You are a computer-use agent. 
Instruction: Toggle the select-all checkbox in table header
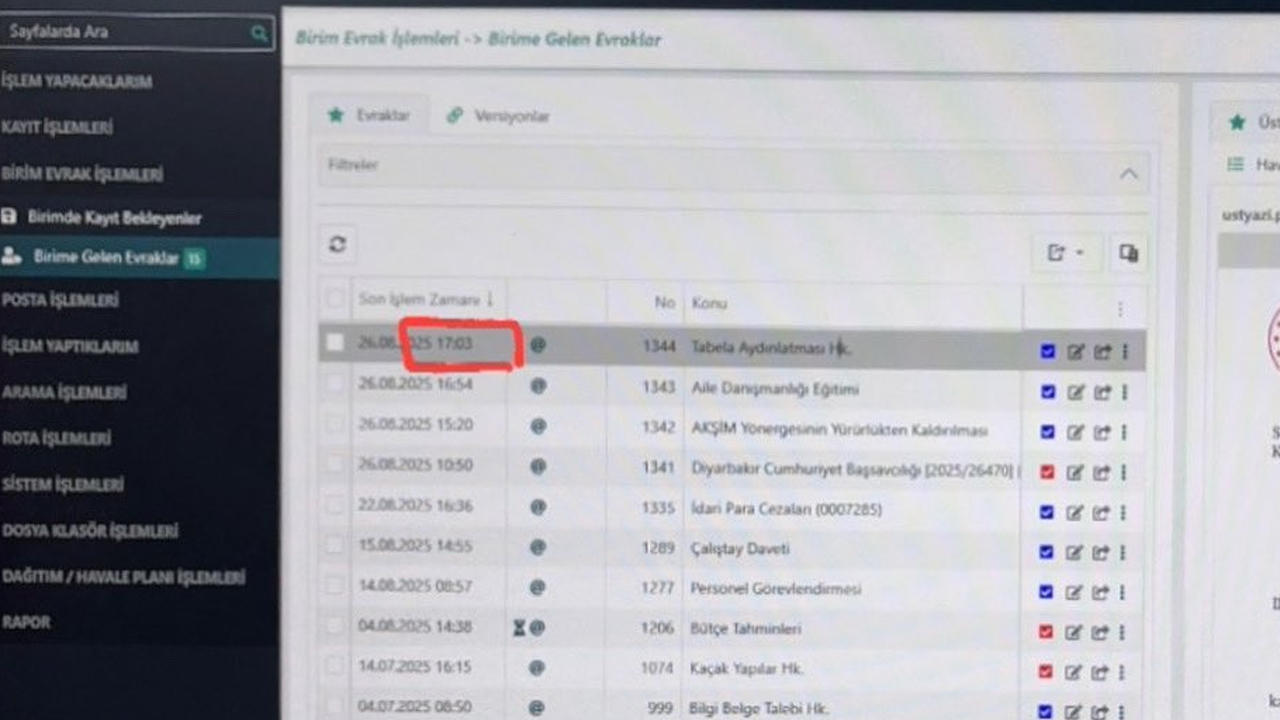(x=335, y=298)
